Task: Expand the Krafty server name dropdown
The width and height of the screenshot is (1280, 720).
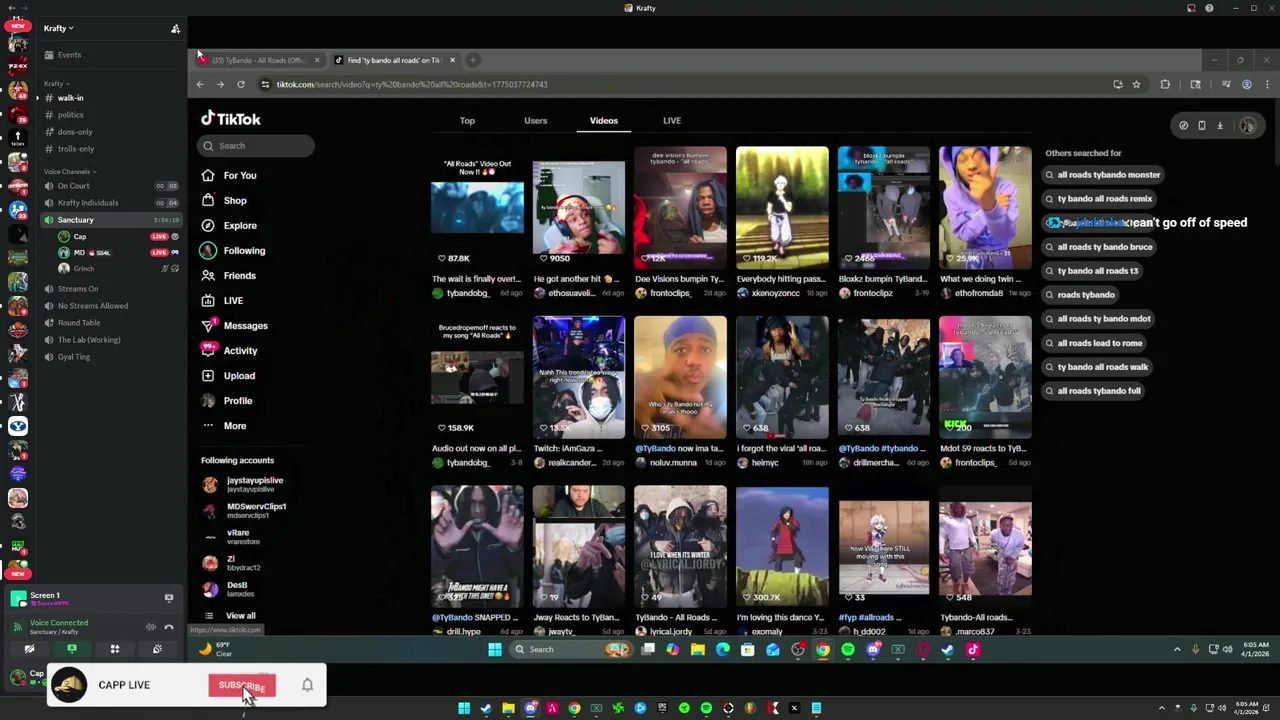Action: [59, 28]
